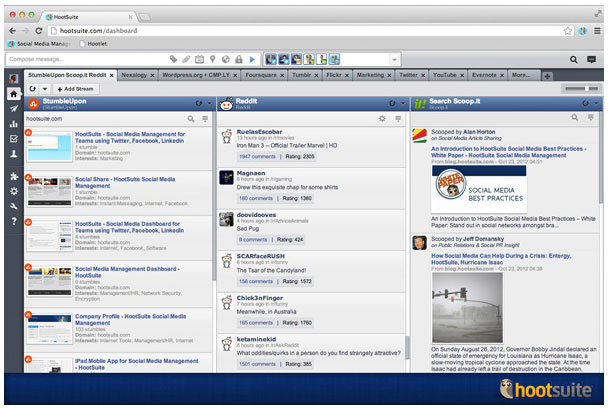Toggle the last profile avatar in the profile picker

334,59
